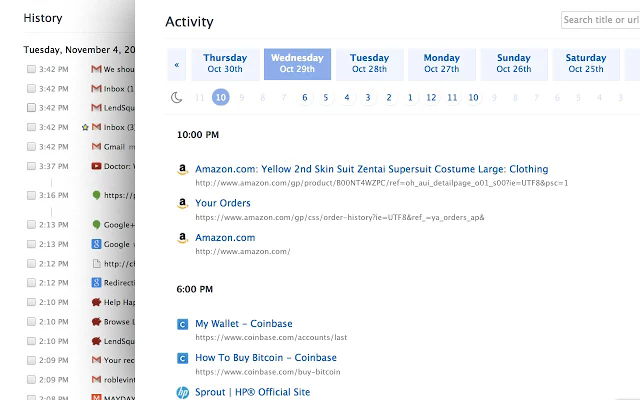The height and width of the screenshot is (400, 640).
Task: Open the Amazon.com link
Action: coord(225,238)
